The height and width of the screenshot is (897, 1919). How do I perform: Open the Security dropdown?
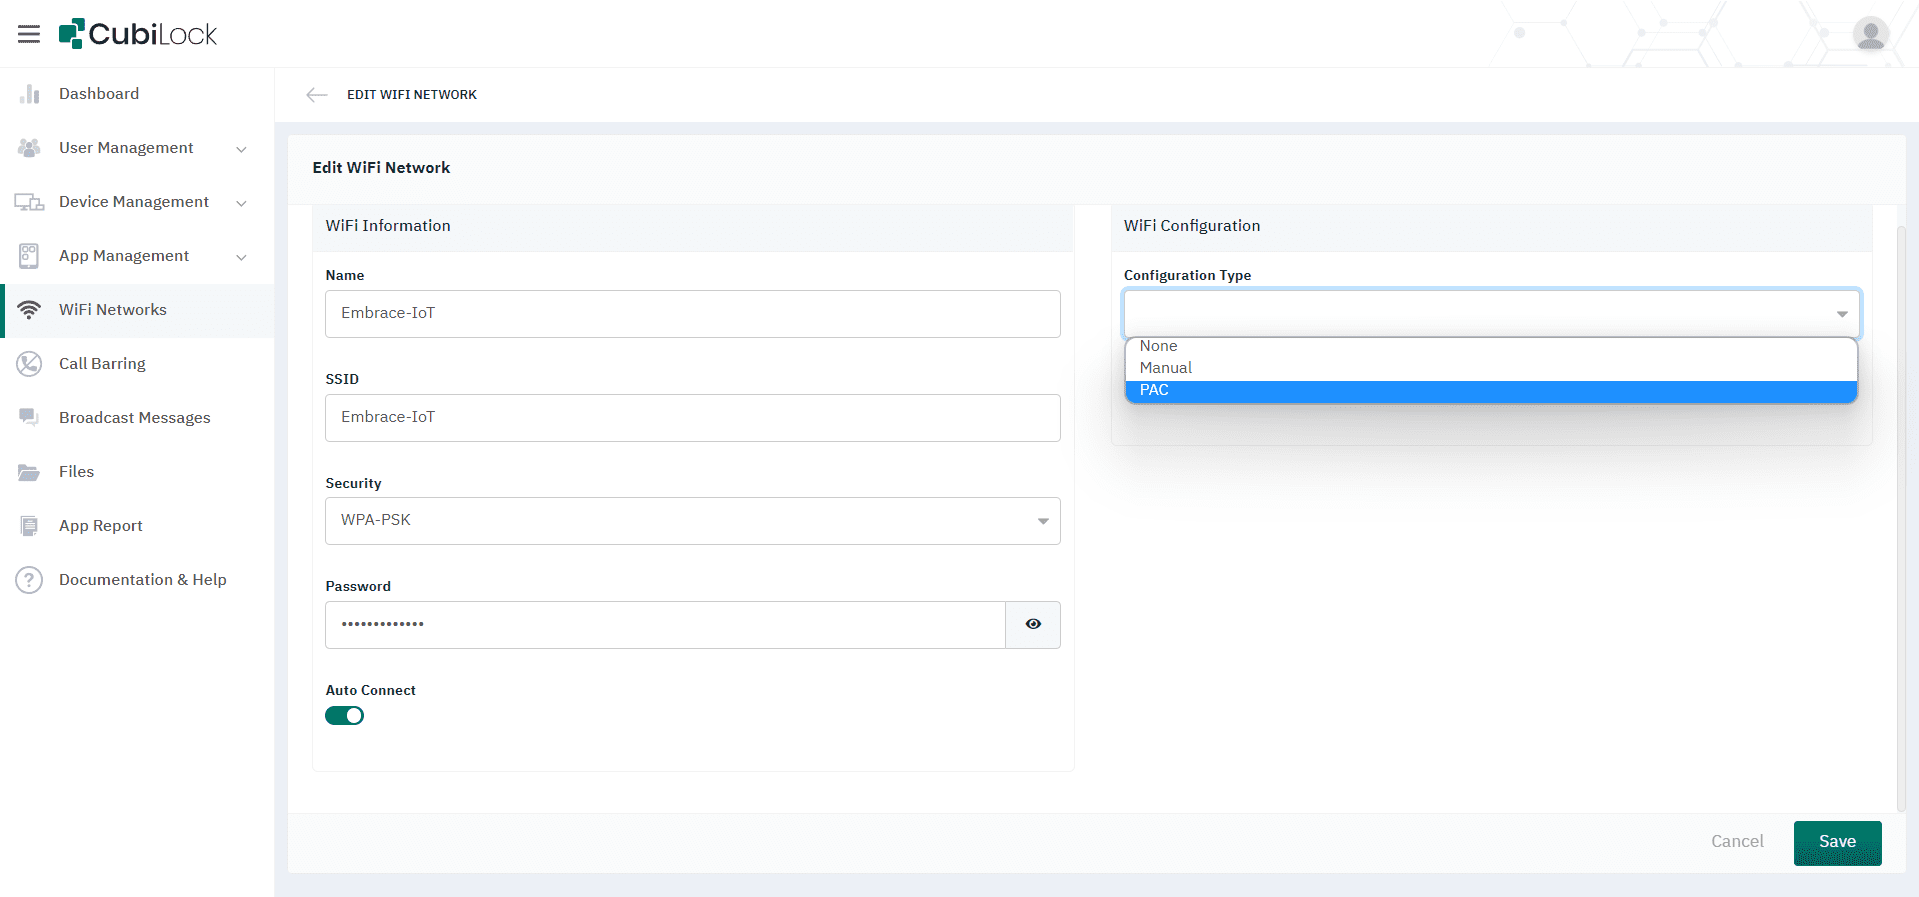pos(692,521)
